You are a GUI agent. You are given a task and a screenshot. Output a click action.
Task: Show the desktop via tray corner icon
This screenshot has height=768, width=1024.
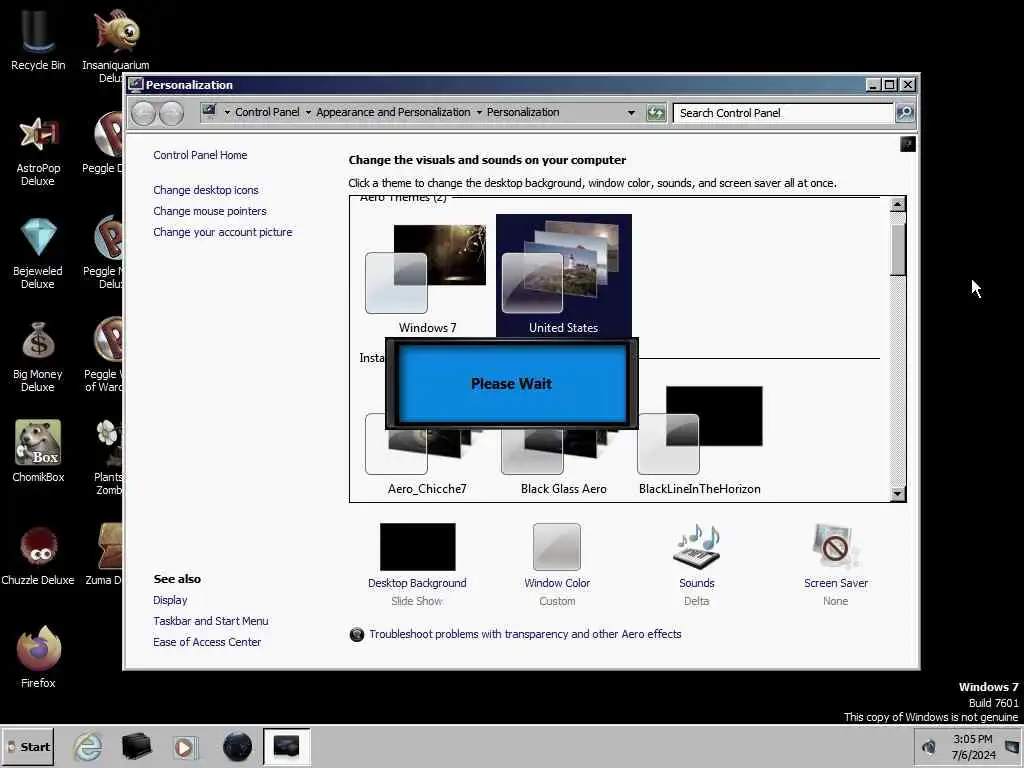pyautogui.click(x=1012, y=747)
